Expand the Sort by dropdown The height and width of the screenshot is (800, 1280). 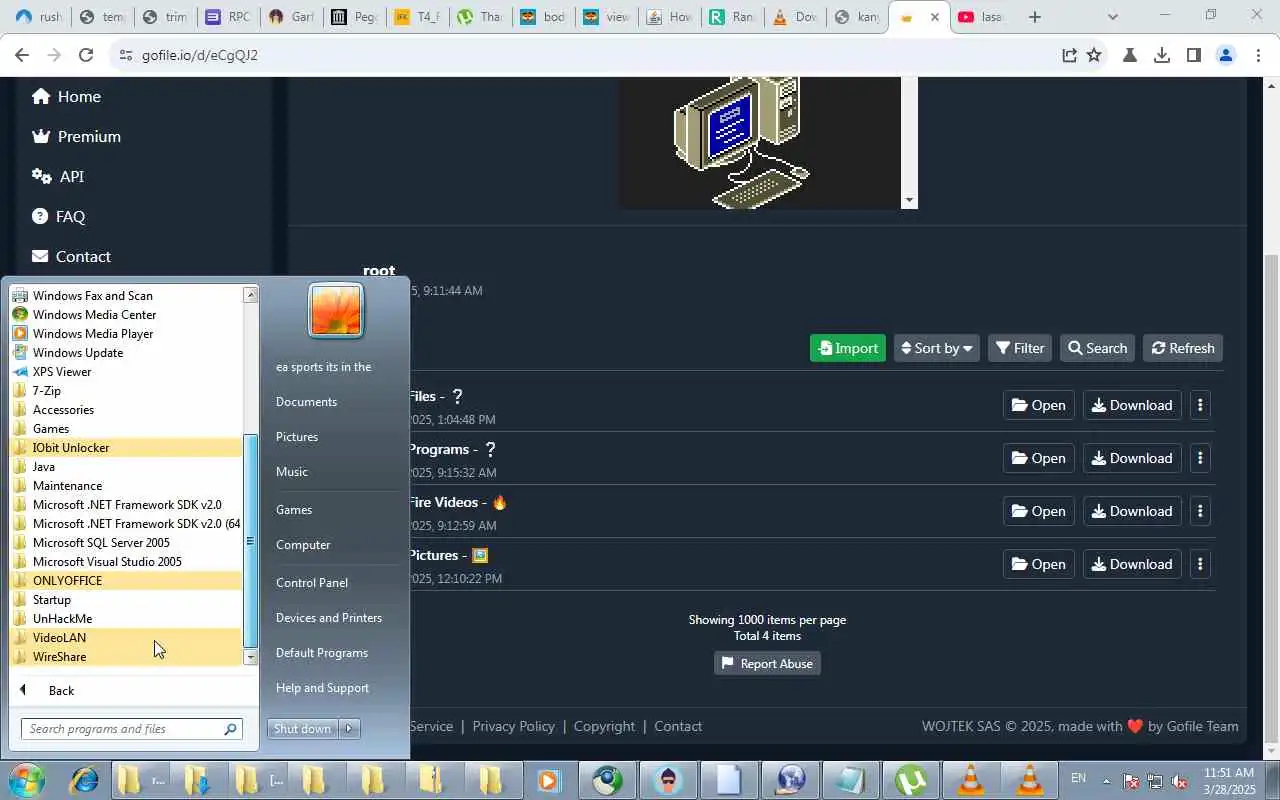pos(937,348)
